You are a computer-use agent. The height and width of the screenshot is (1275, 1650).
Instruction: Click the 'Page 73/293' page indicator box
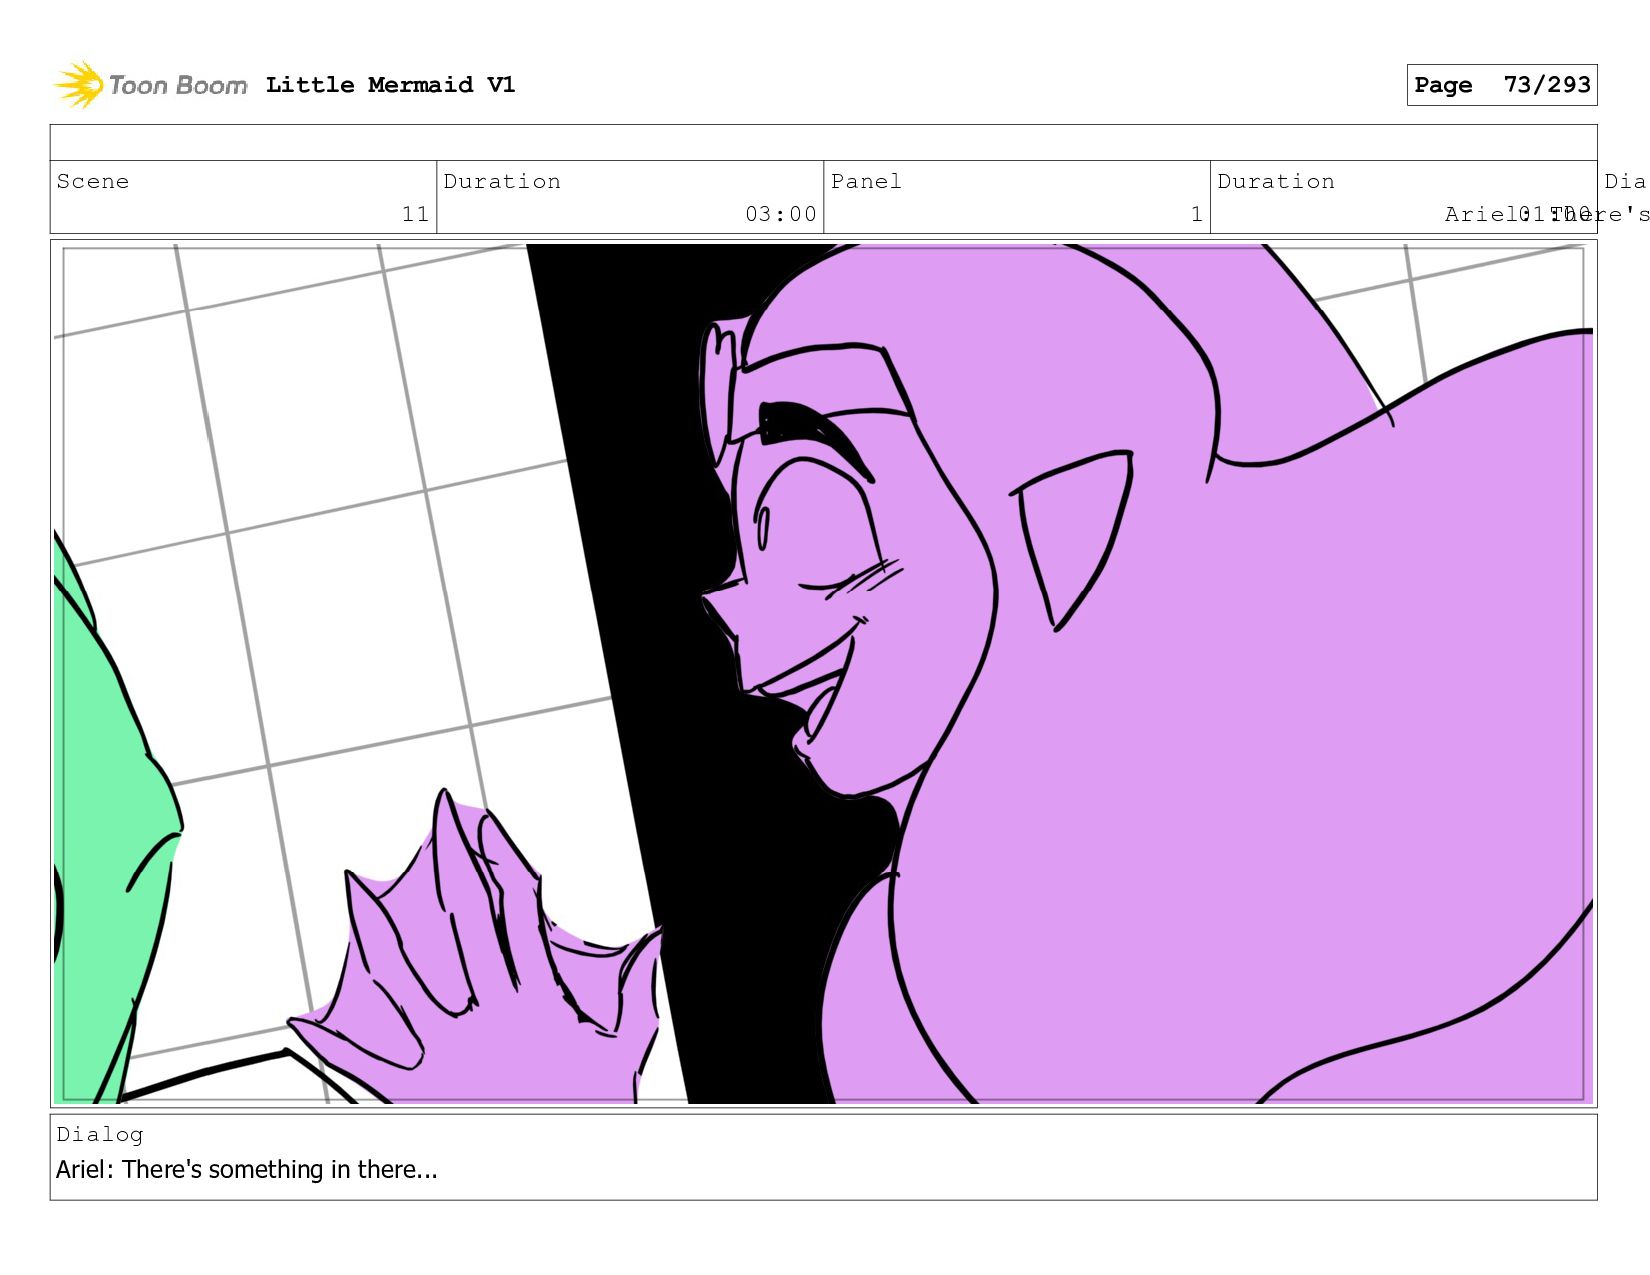click(x=1502, y=85)
